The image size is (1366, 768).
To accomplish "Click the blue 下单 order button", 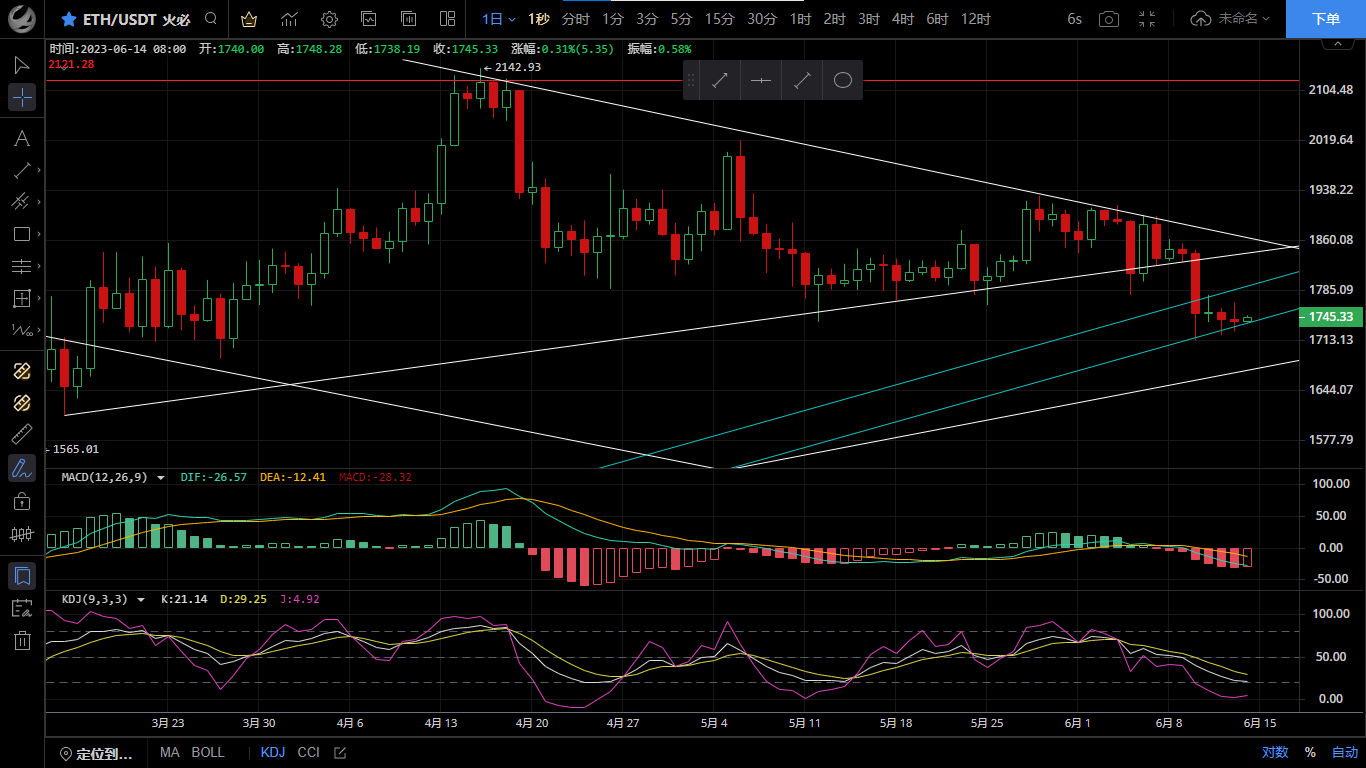I will tap(1325, 19).
